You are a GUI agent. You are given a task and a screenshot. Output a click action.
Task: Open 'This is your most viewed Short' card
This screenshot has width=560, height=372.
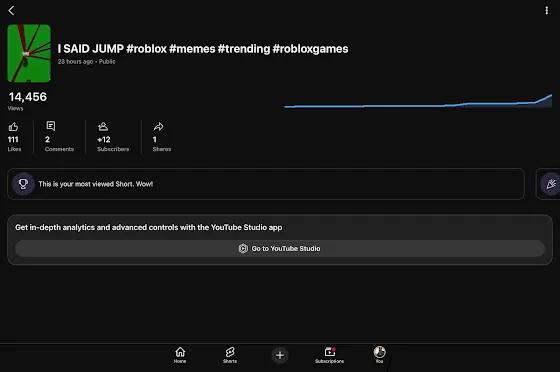(266, 184)
